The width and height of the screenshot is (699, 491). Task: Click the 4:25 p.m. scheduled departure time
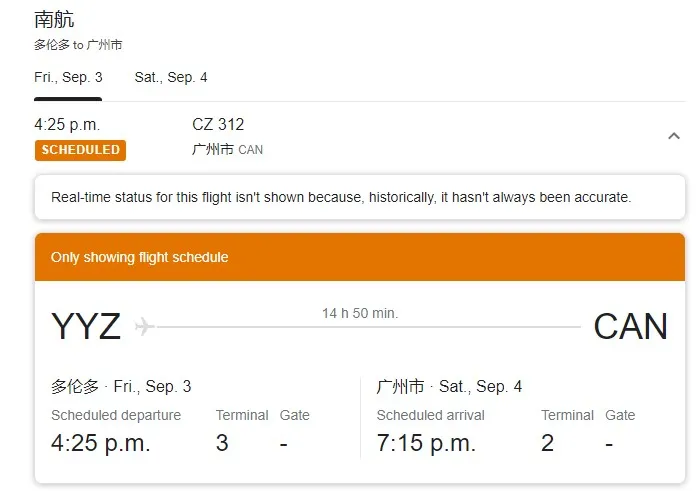click(101, 443)
